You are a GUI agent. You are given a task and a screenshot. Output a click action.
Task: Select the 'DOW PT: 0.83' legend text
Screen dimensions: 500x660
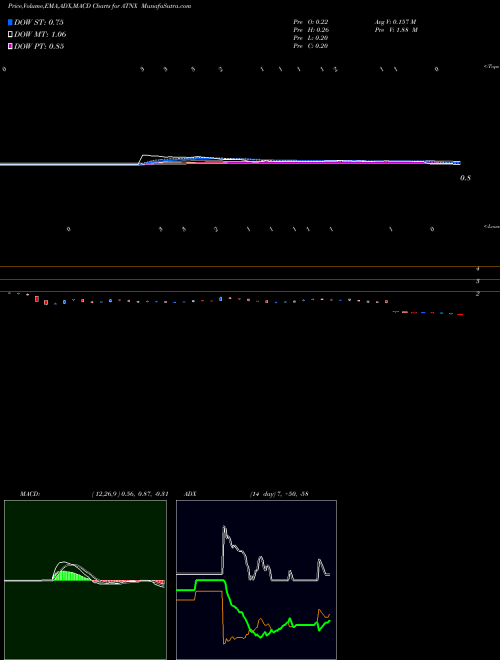[x=39, y=46]
